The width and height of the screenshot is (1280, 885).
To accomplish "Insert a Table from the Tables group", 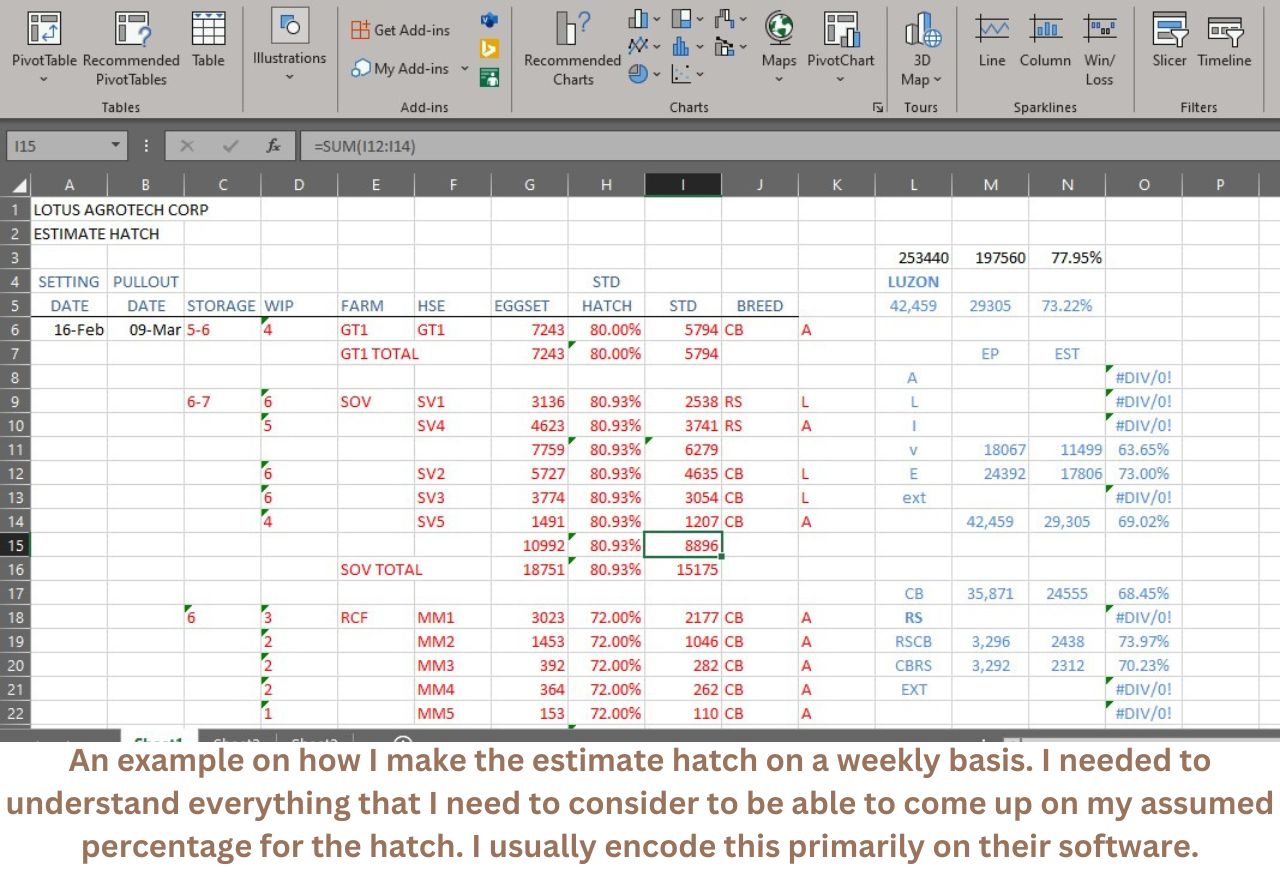I will tap(208, 40).
